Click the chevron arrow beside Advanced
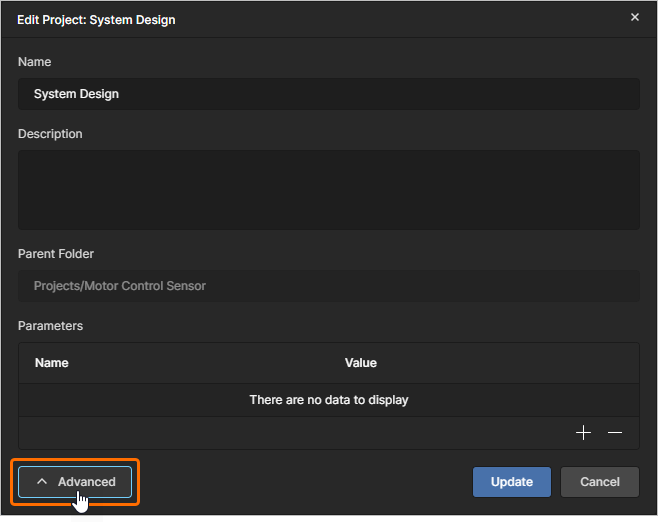Image resolution: width=658 pixels, height=522 pixels. pos(42,482)
